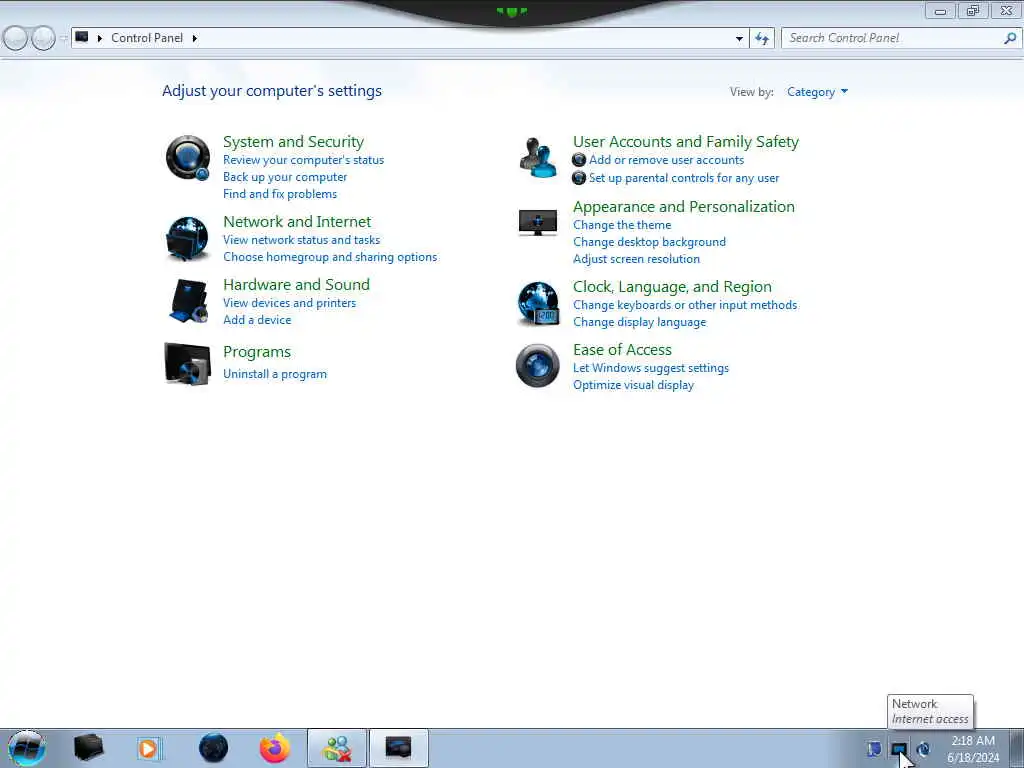The width and height of the screenshot is (1024, 768).
Task: Select the Control Panel taskbar button
Action: [398, 748]
